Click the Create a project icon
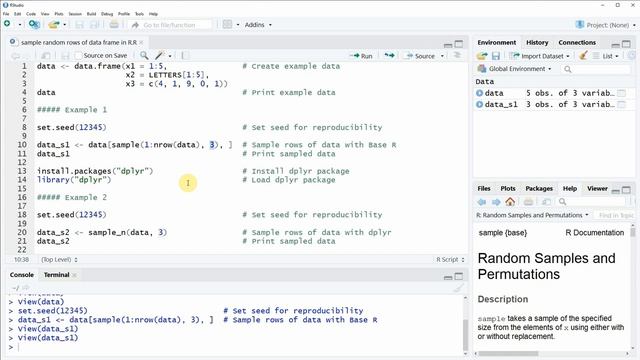This screenshot has height=360, width=640. pos(34,24)
